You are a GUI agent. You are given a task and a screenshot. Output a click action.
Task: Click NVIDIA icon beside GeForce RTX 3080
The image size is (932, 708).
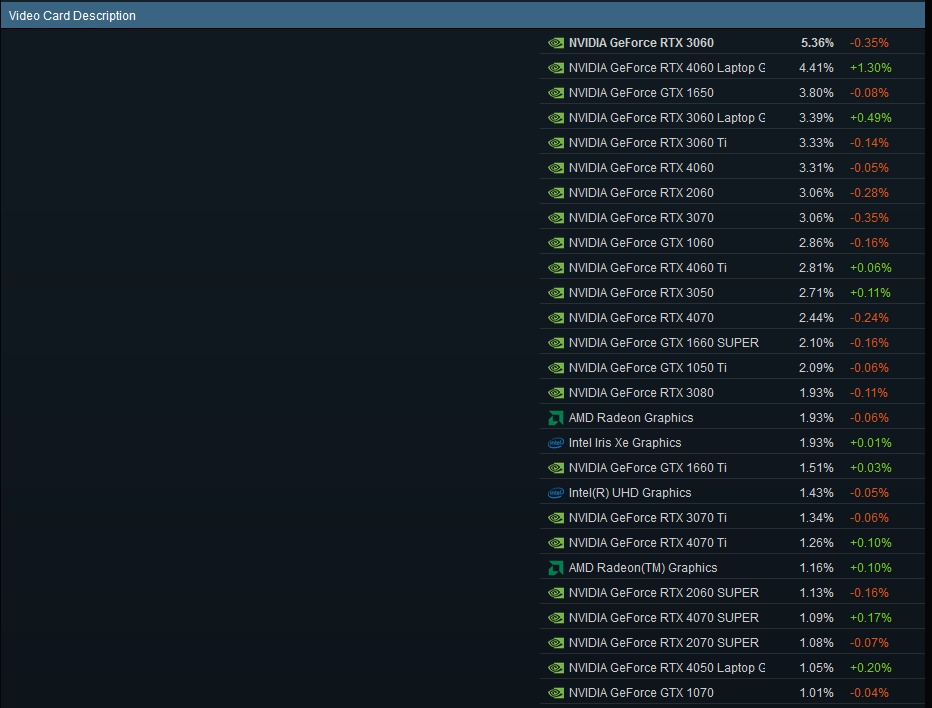tap(556, 392)
